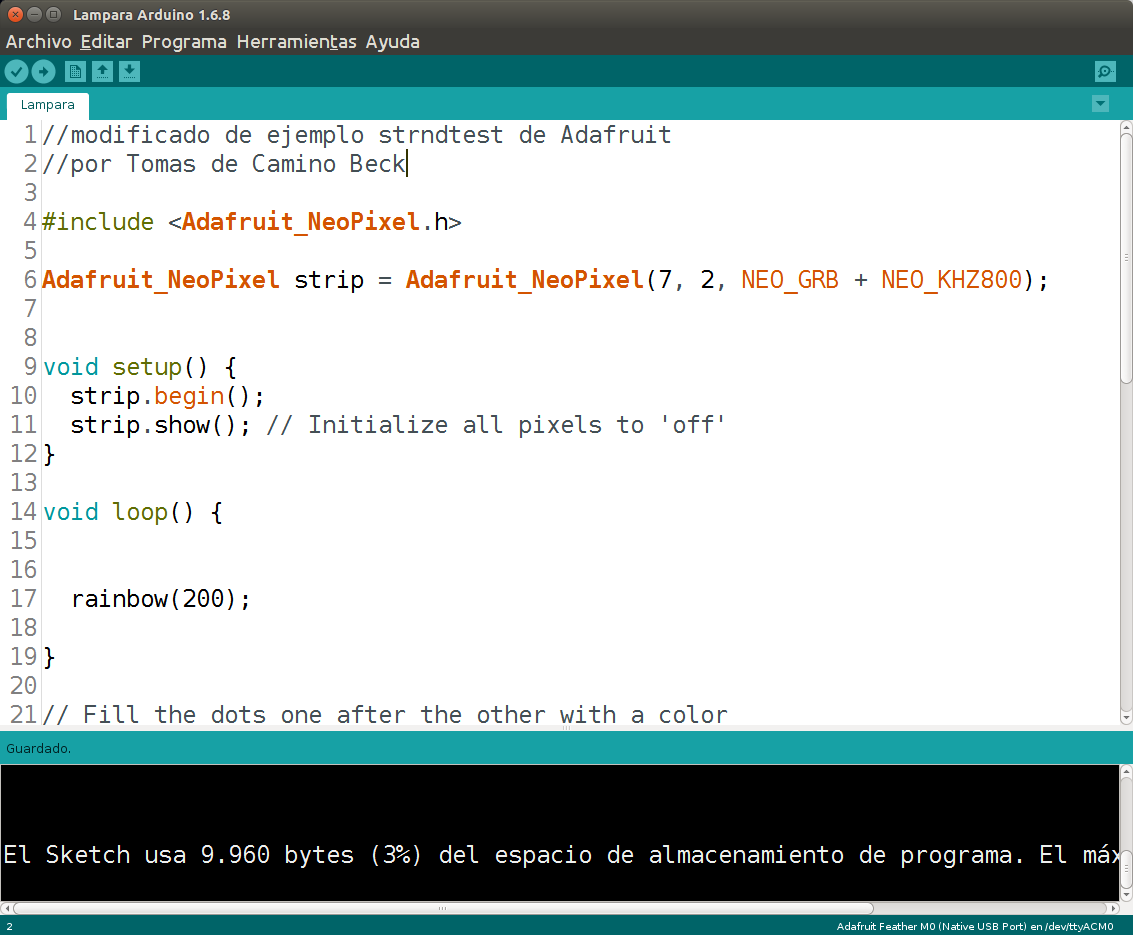Click the 'NEO_GRB' constant
Viewport: 1133px width, 935px height.
pyautogui.click(x=790, y=280)
